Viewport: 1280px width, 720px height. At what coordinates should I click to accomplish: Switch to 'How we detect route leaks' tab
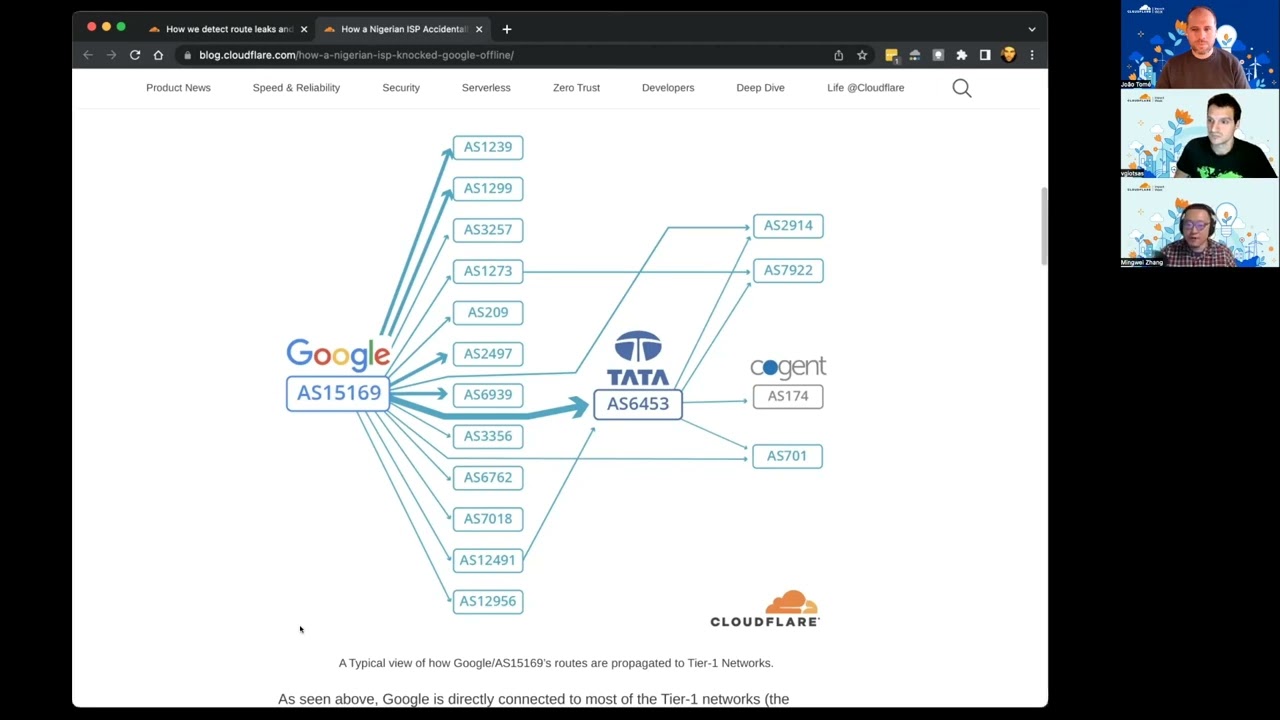click(x=228, y=29)
